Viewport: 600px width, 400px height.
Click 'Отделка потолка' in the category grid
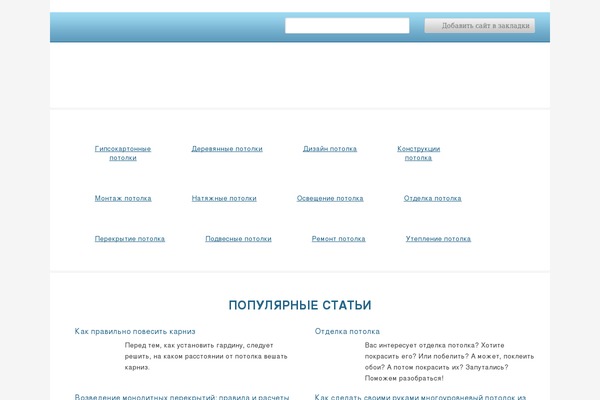click(432, 198)
